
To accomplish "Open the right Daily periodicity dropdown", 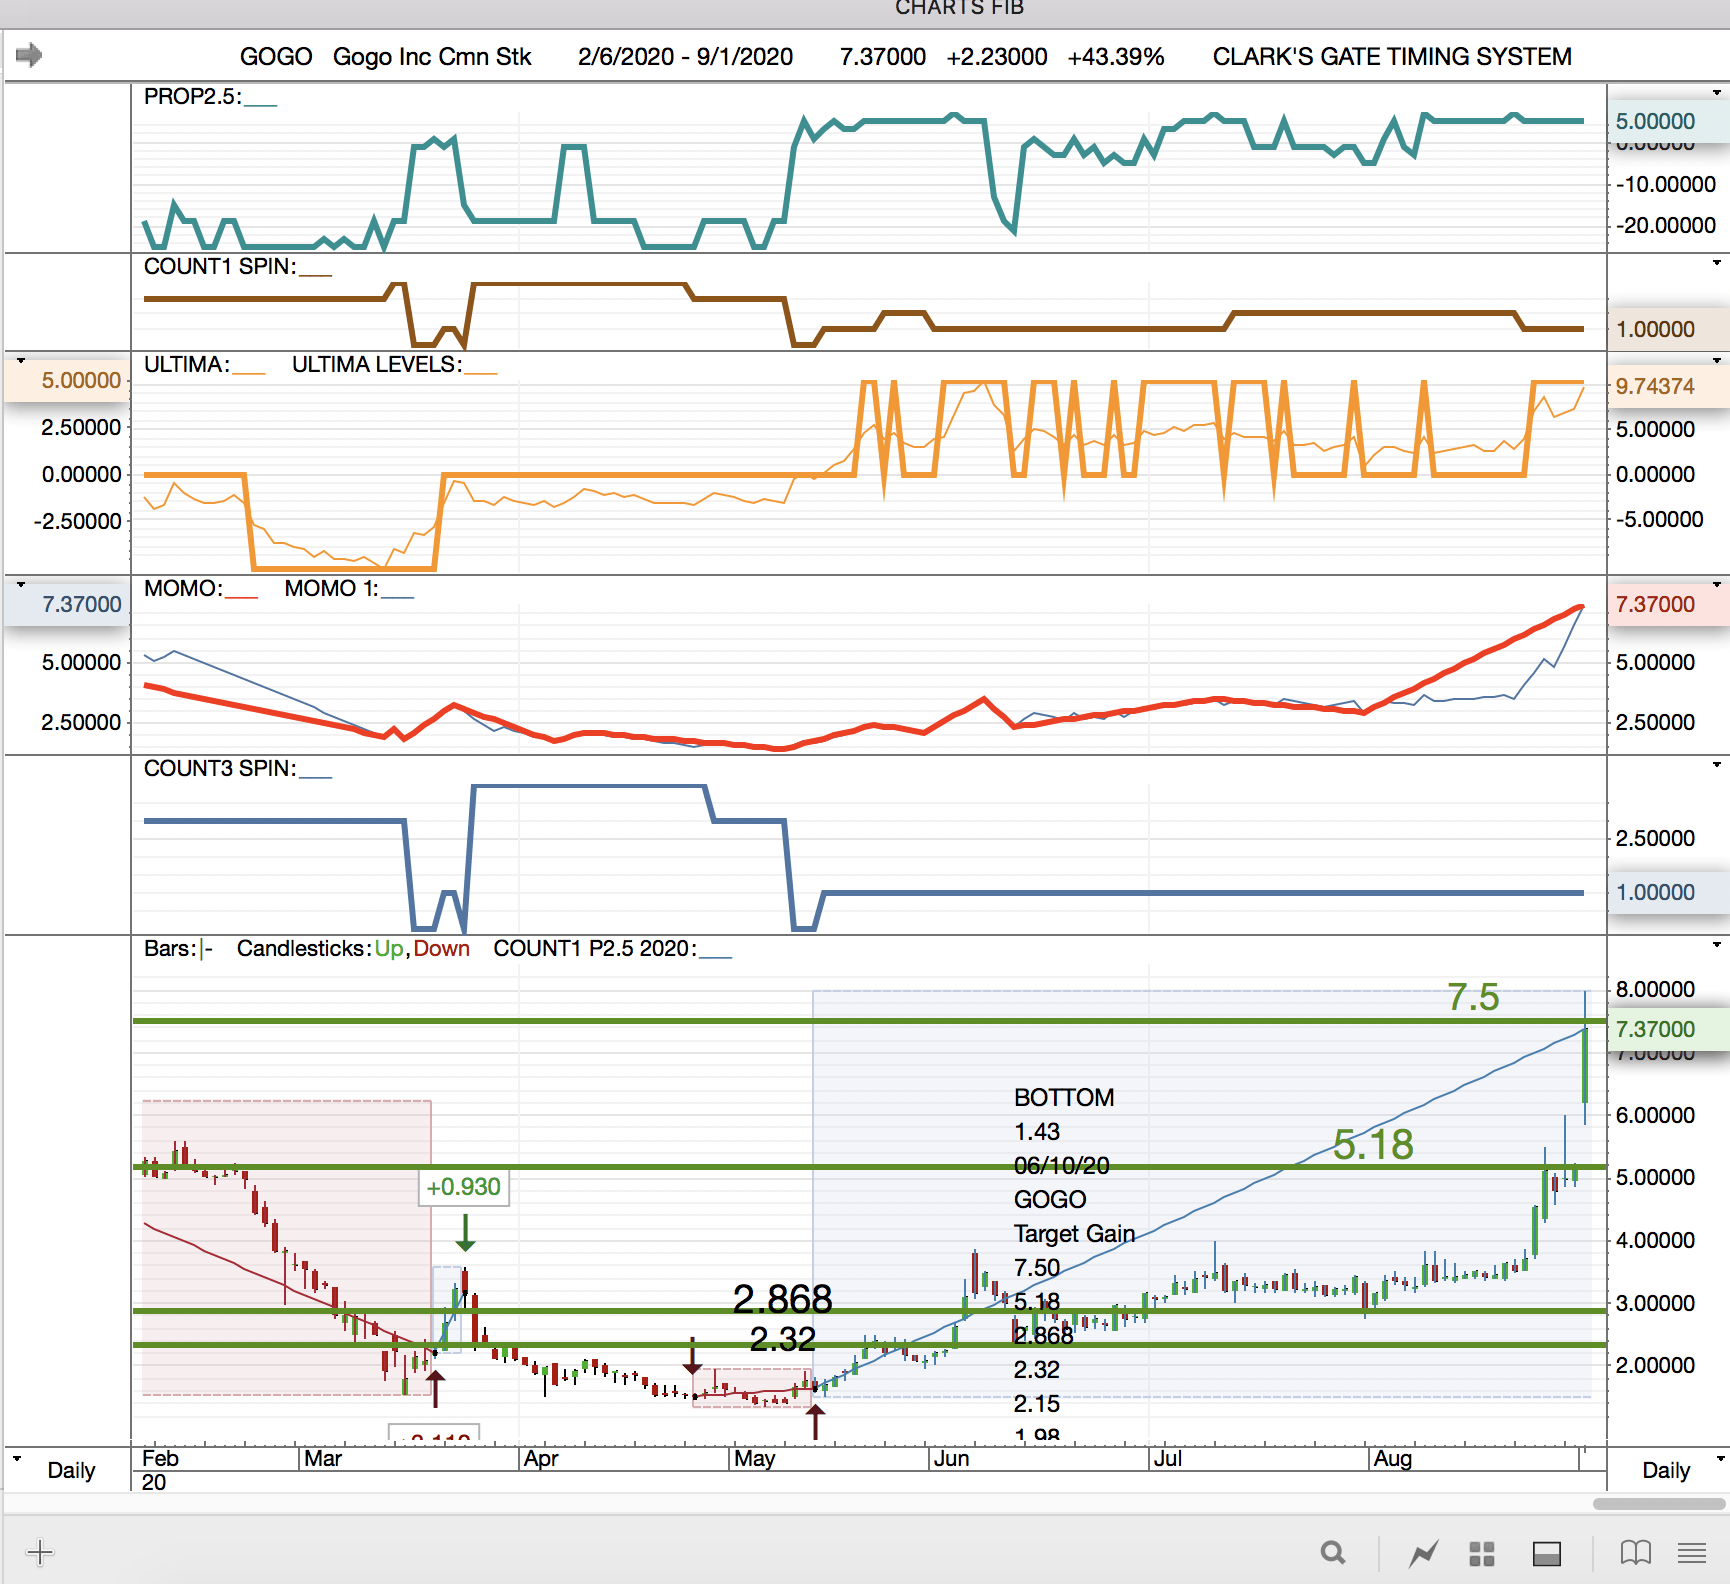I will pos(1668,1469).
